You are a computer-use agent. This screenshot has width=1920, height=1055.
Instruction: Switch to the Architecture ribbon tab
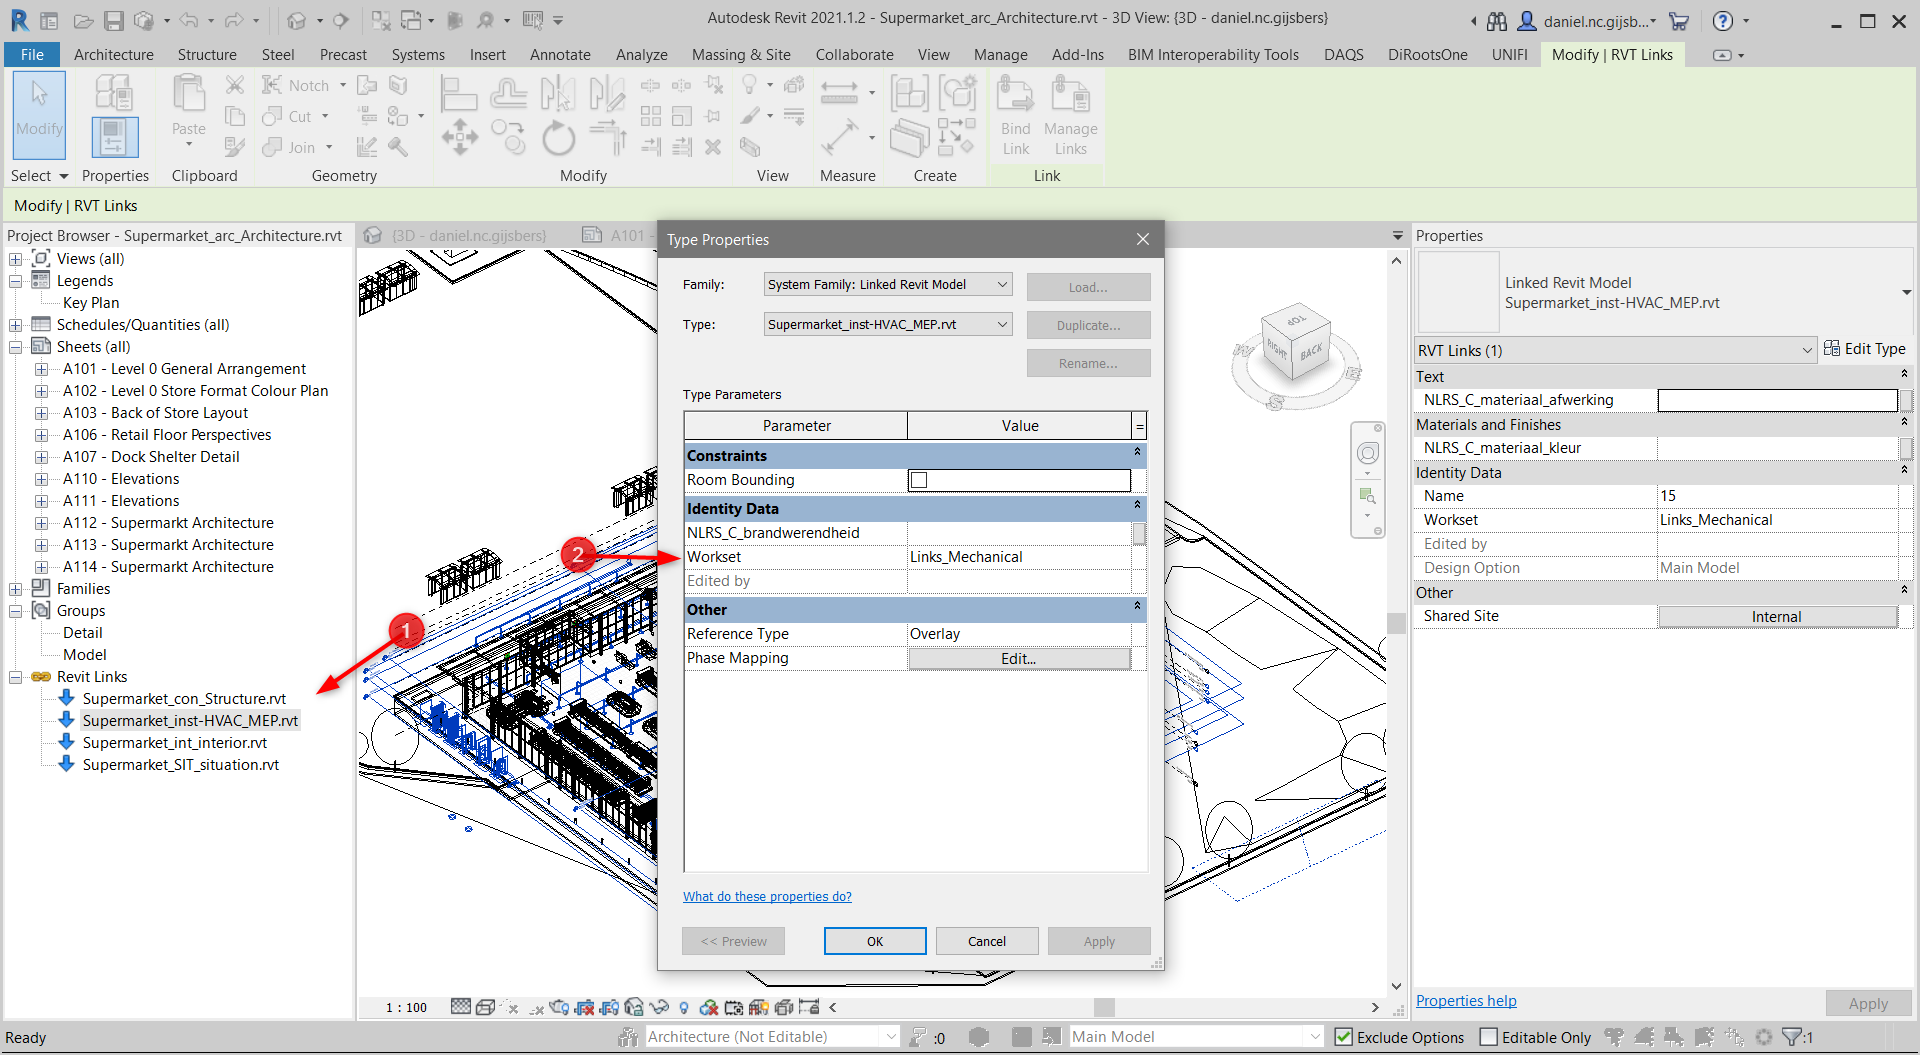pos(113,55)
